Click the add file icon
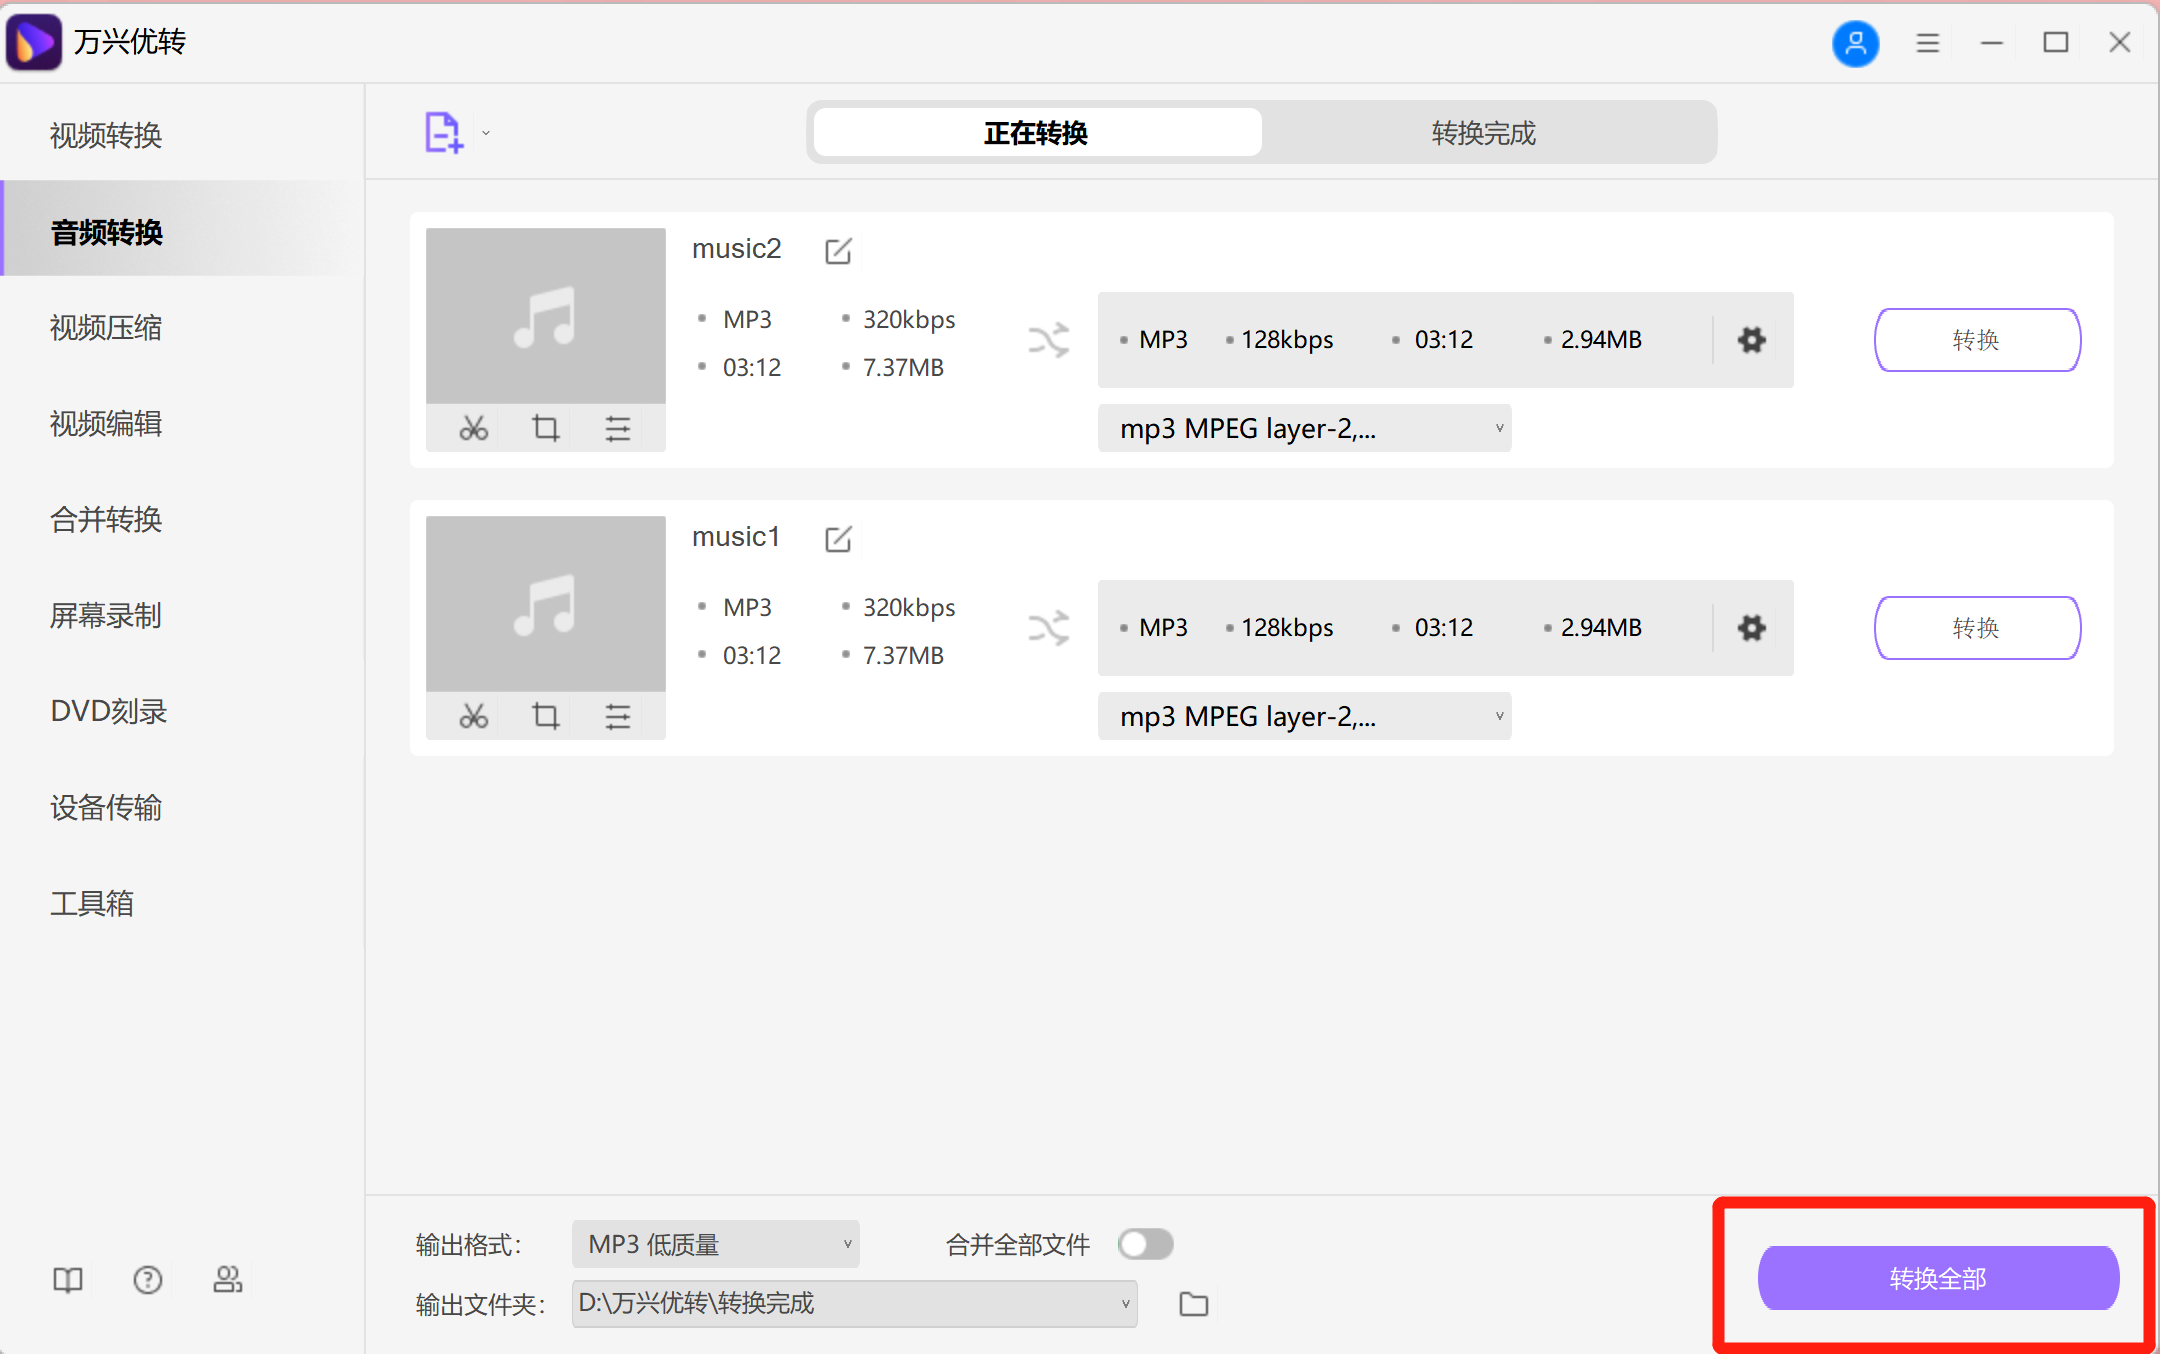The height and width of the screenshot is (1354, 2160). [443, 132]
